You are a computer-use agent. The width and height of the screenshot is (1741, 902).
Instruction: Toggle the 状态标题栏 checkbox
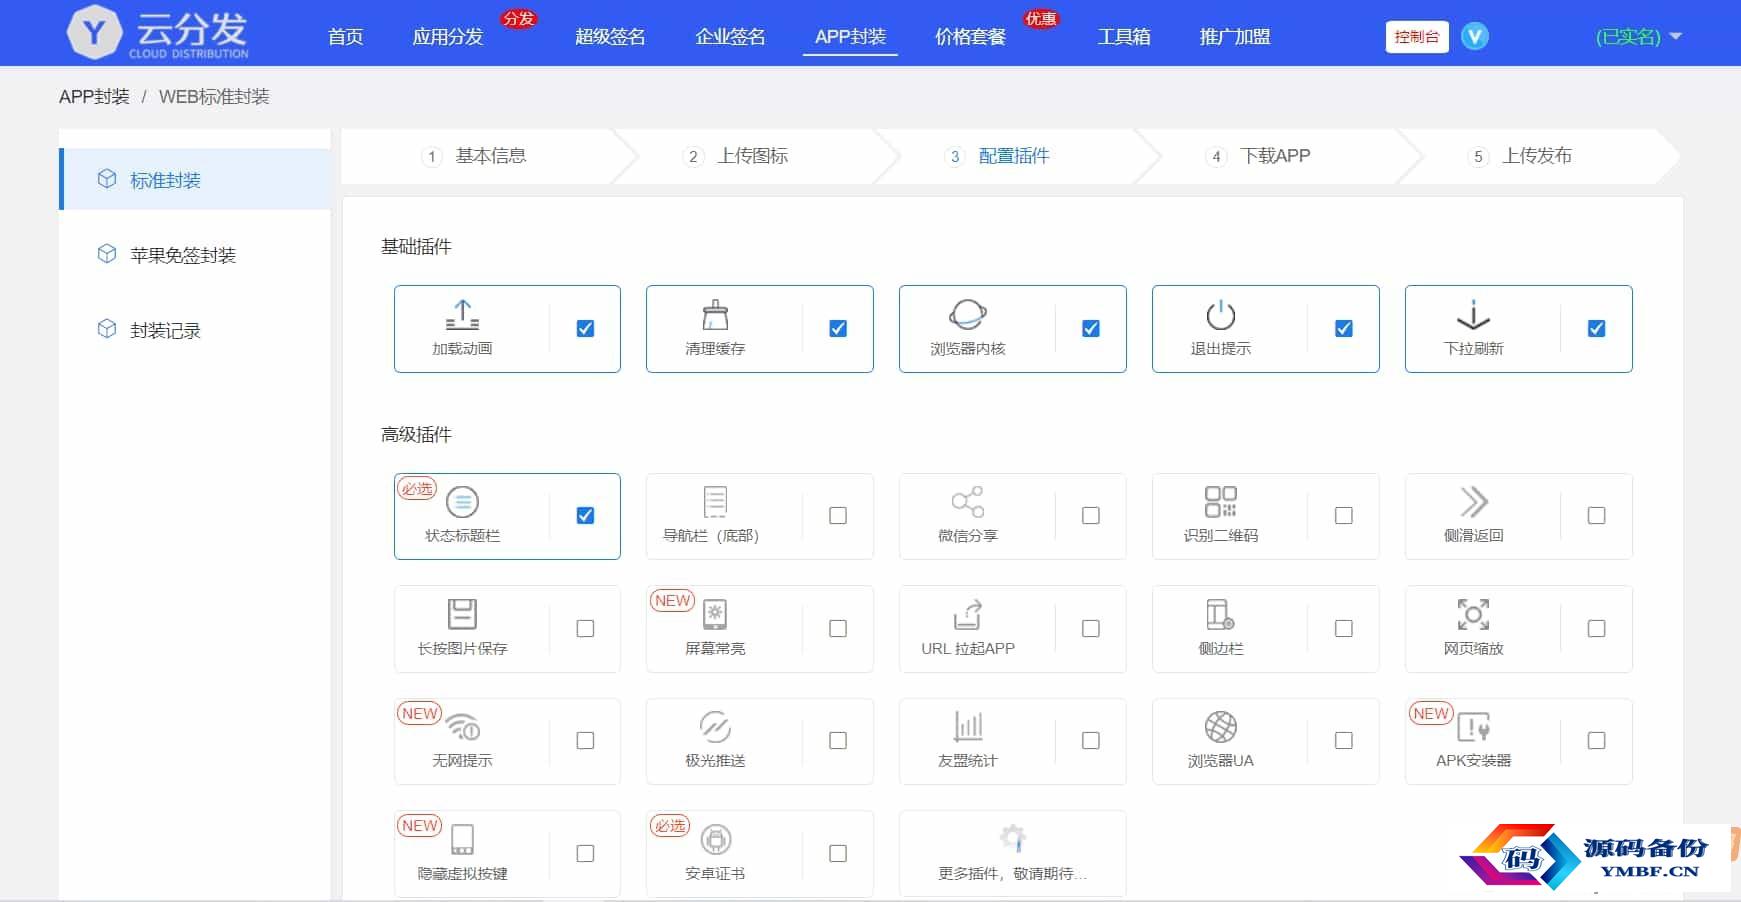[x=586, y=515]
